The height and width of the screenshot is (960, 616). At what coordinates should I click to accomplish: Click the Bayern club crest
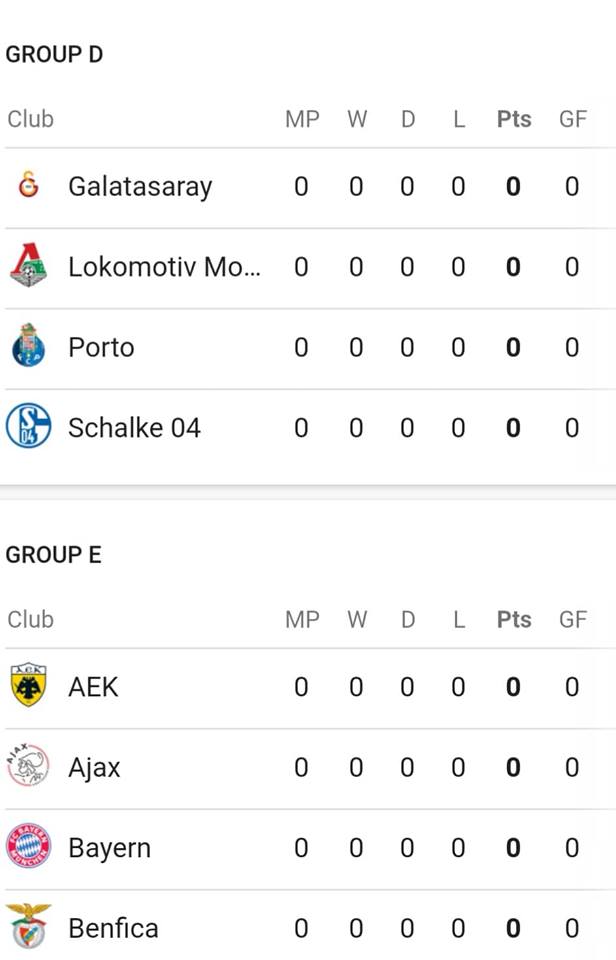(x=28, y=846)
